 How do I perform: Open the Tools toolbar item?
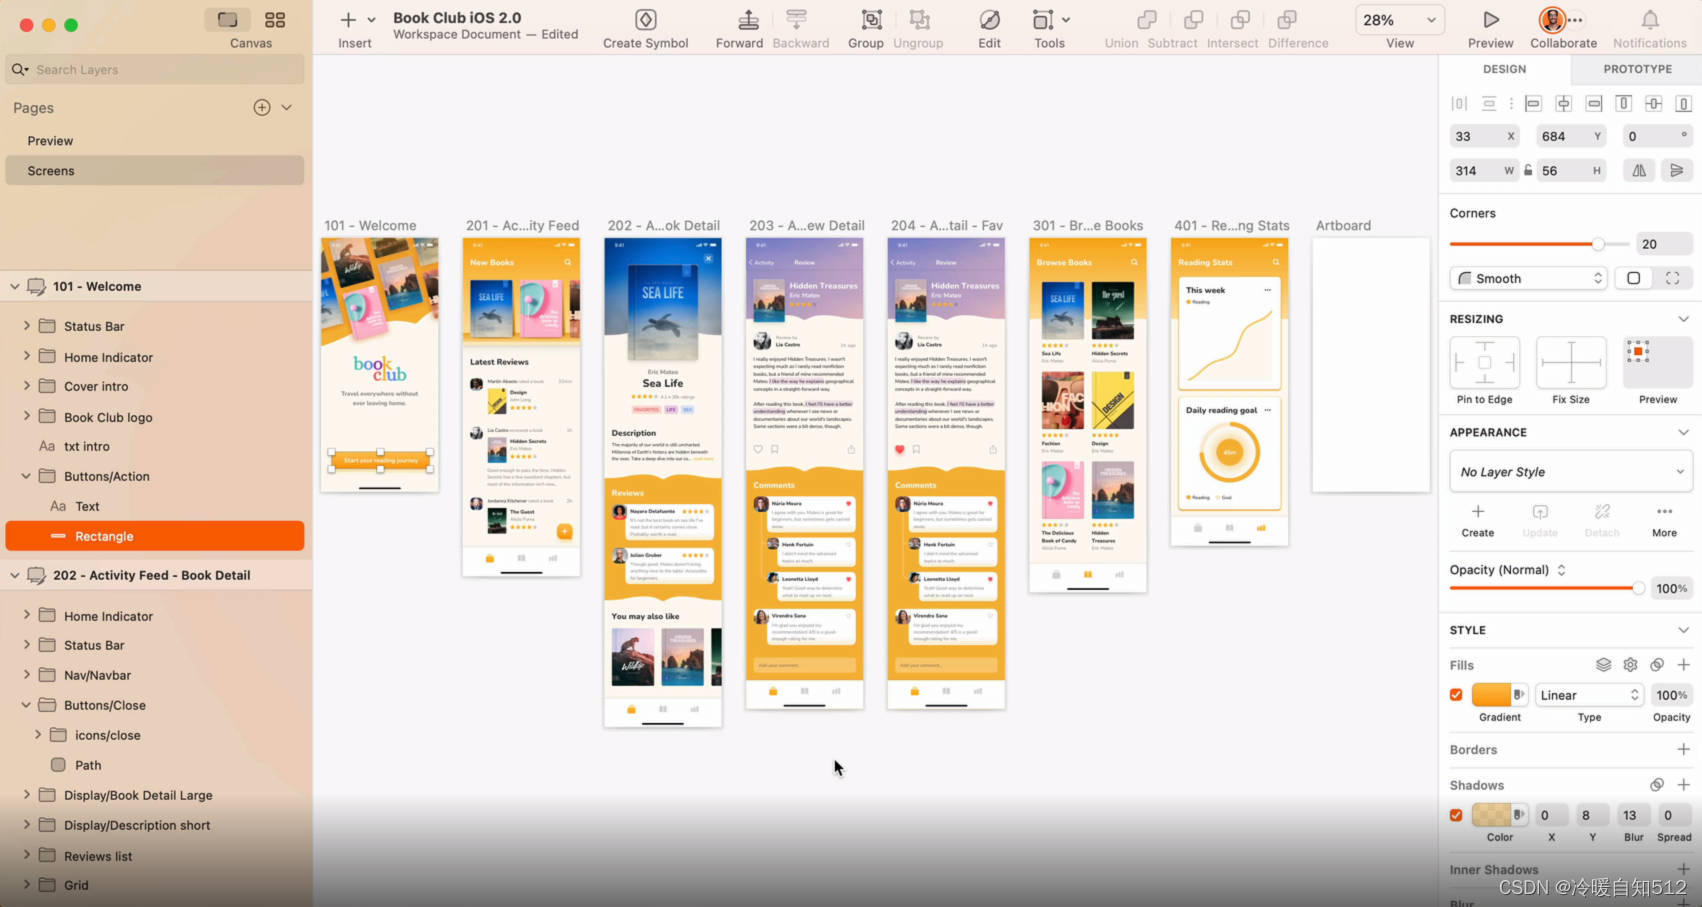click(x=1050, y=20)
